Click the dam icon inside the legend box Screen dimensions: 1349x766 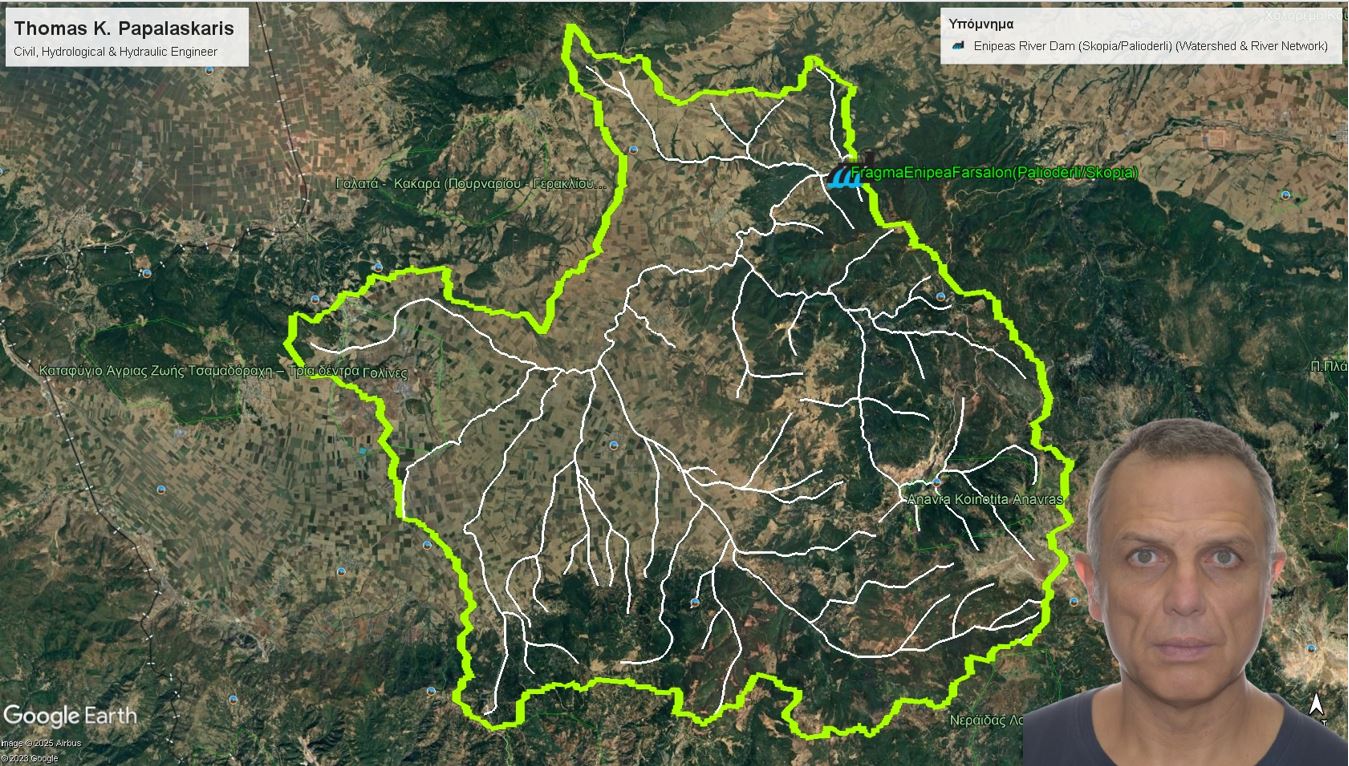click(x=958, y=46)
